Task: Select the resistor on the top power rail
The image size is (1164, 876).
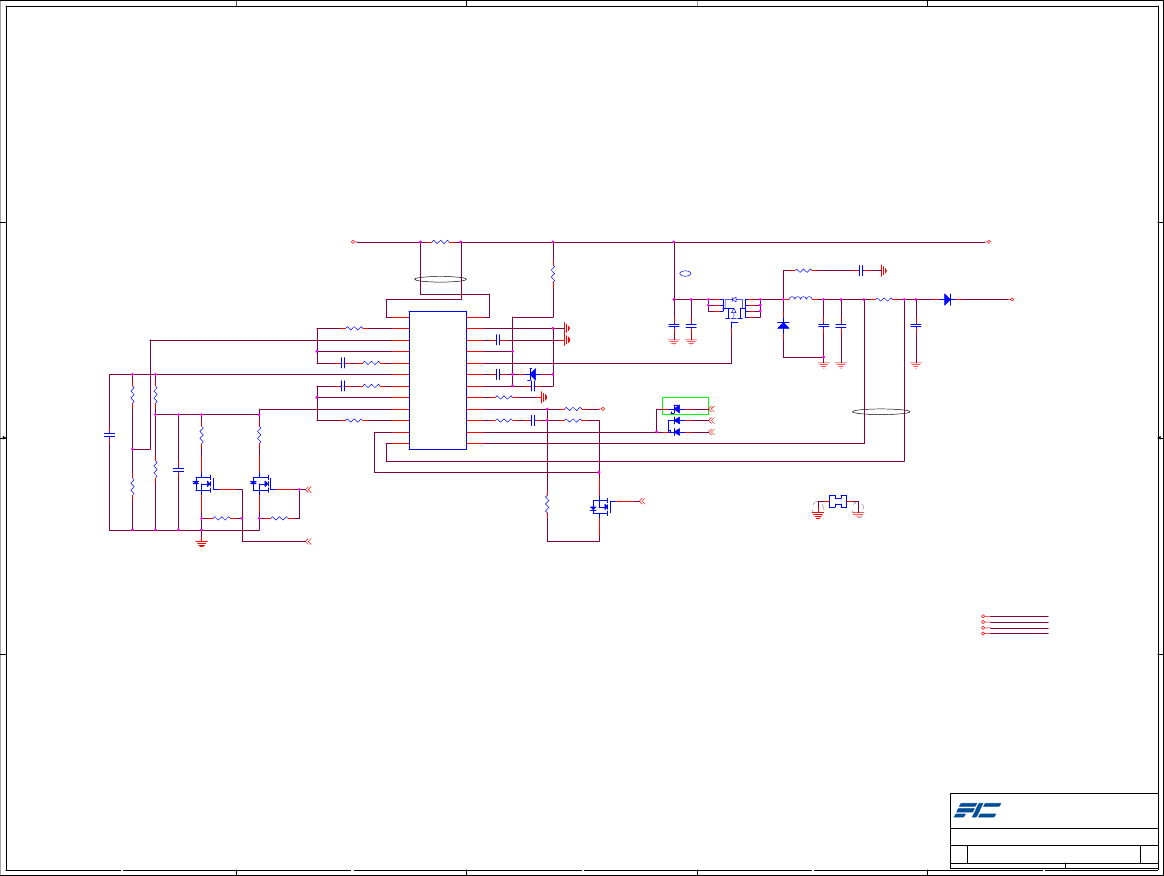Action: click(440, 242)
